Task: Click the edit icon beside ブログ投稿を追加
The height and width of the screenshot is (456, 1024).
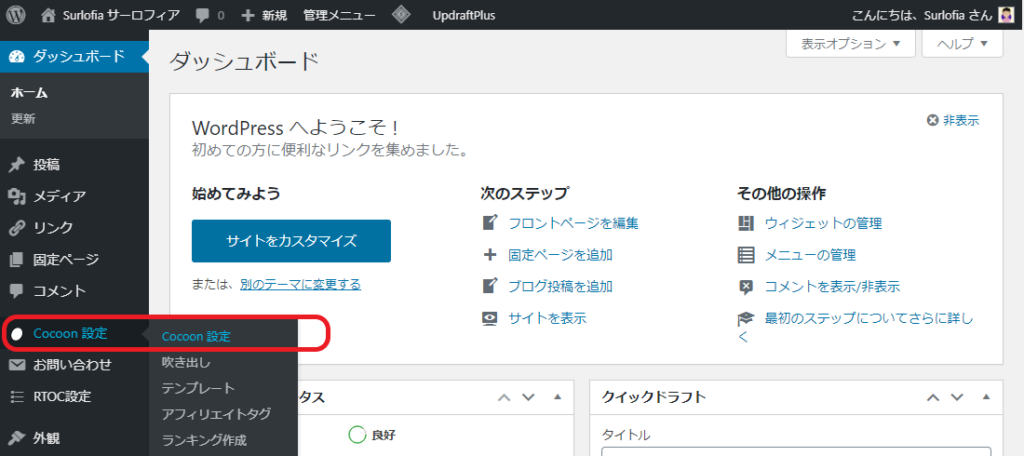Action: (x=490, y=286)
